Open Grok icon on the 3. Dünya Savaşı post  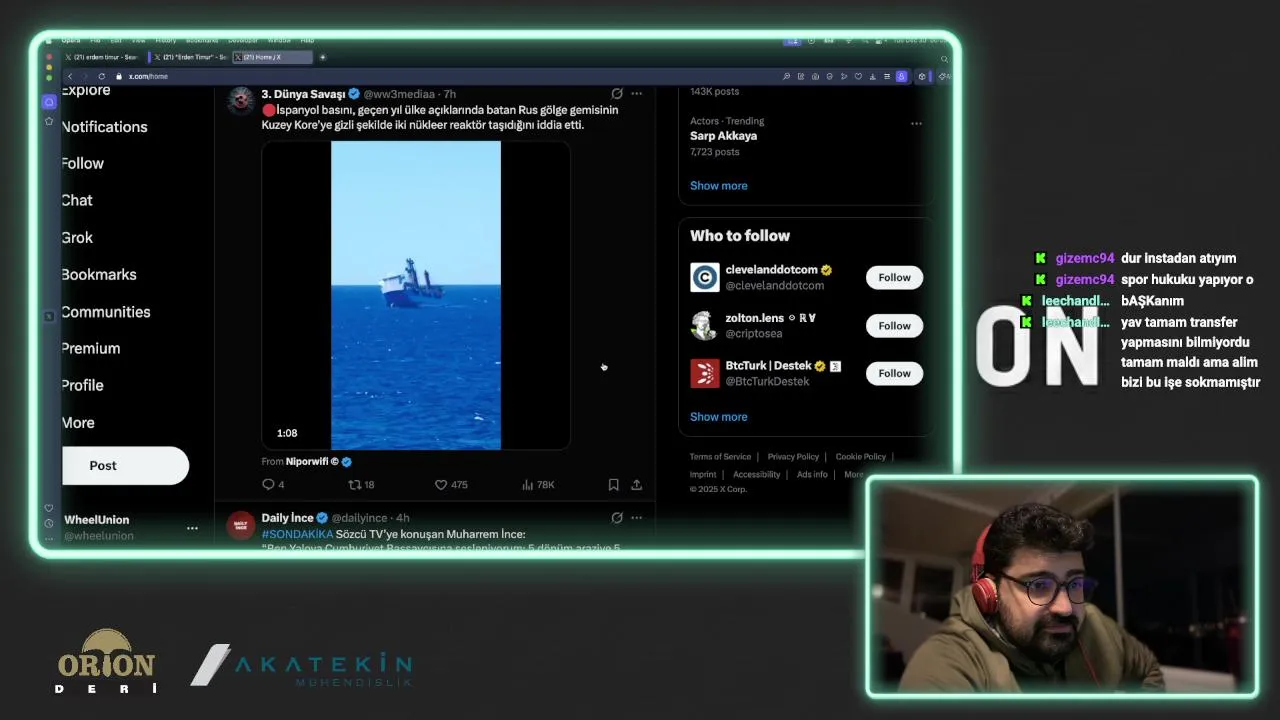coord(617,94)
